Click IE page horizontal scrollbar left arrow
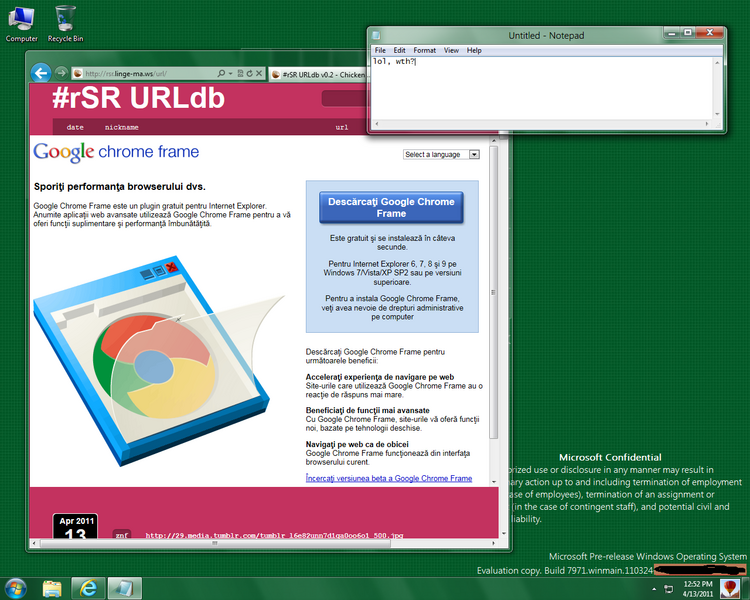Image resolution: width=750 pixels, height=600 pixels. pos(34,544)
